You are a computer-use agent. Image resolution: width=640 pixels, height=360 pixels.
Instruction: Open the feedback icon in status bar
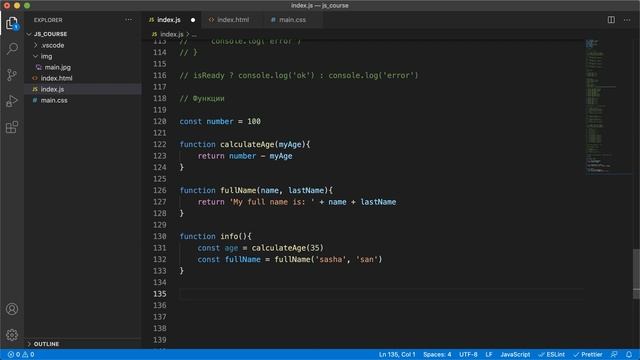[x=613, y=354]
